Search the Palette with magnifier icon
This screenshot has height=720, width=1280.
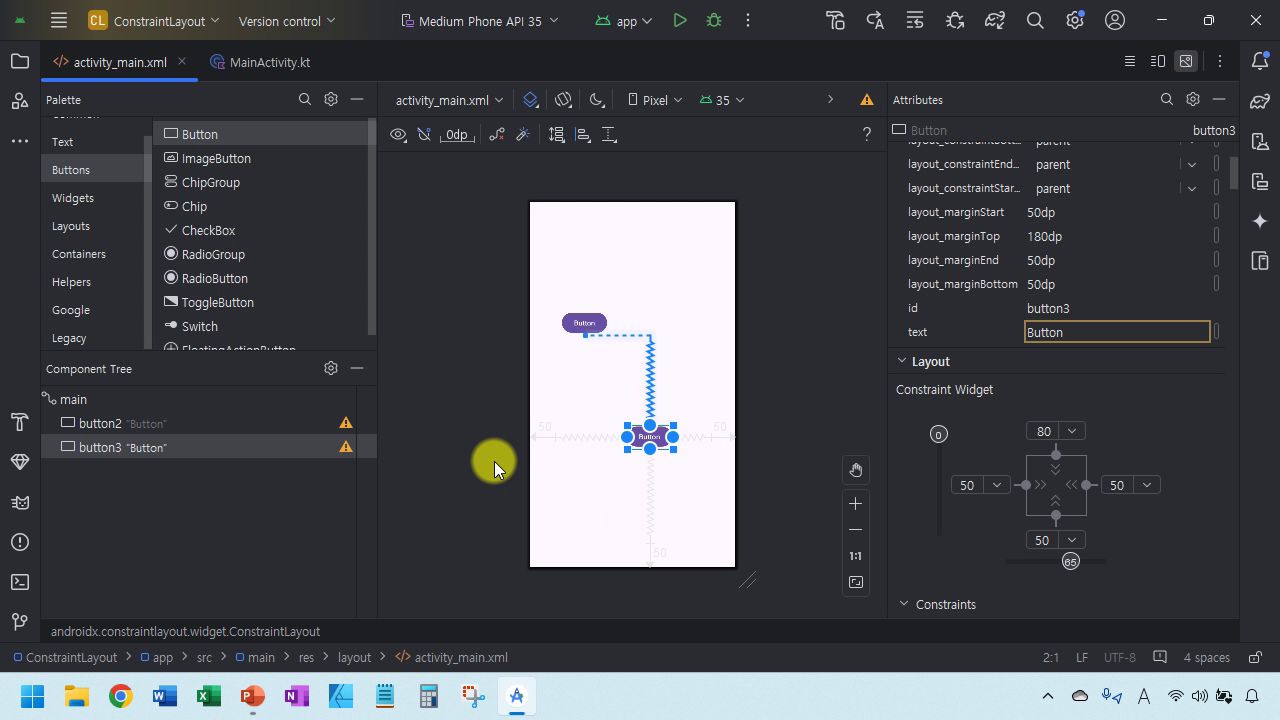tap(305, 99)
